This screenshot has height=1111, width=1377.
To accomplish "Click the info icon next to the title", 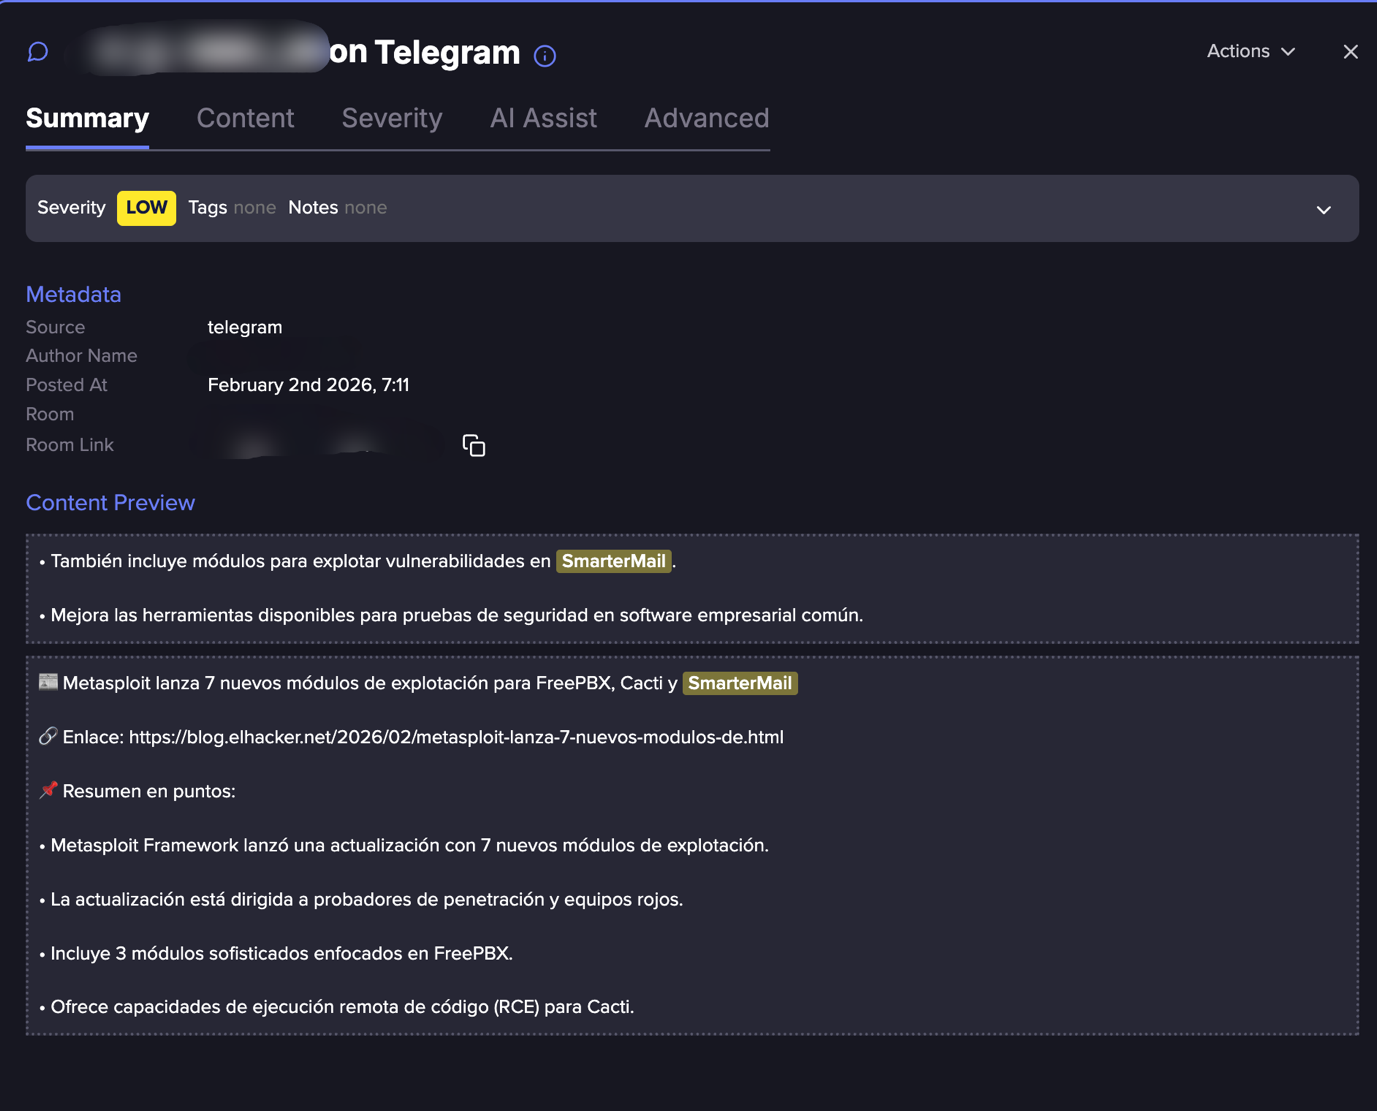I will pos(544,55).
